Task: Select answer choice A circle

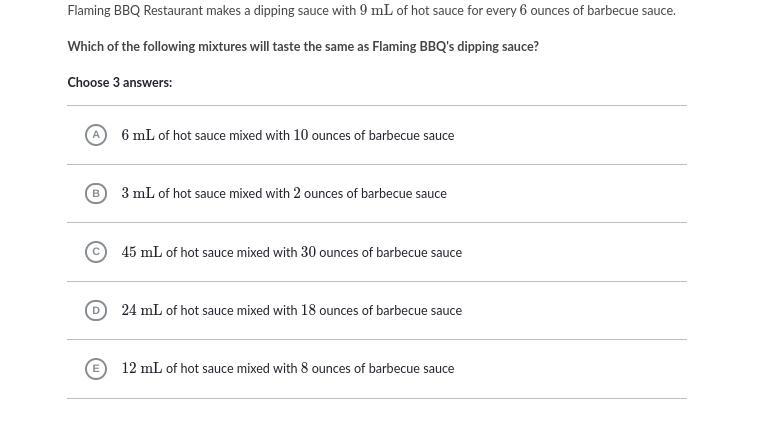Action: (x=96, y=135)
